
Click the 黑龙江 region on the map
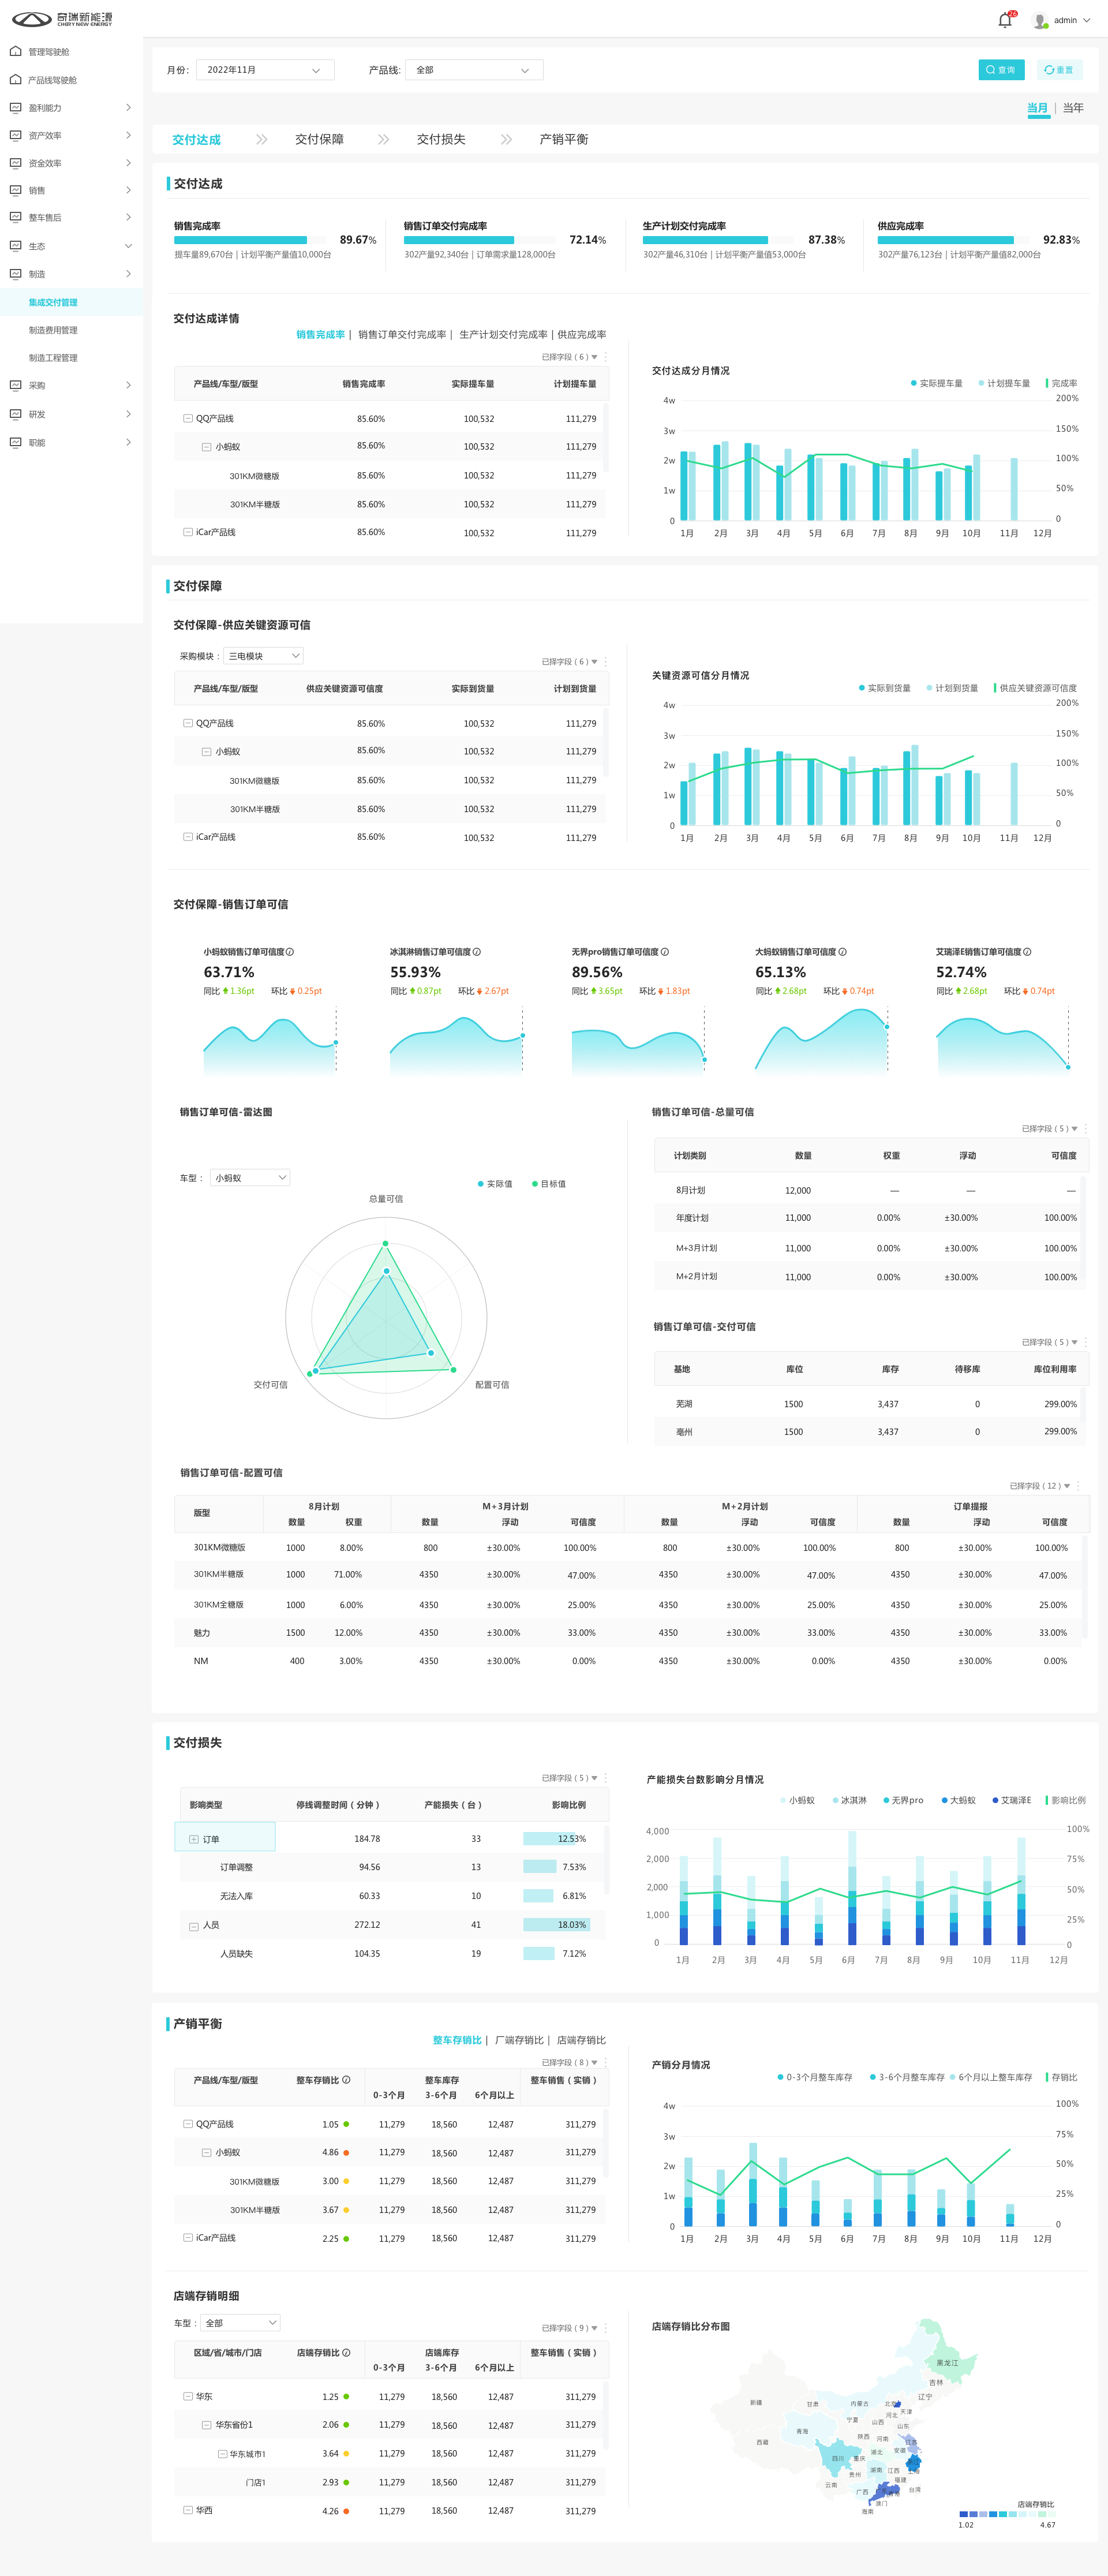[x=947, y=2363]
